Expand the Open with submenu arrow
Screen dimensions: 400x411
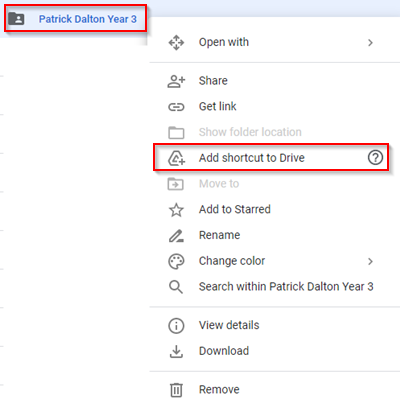pyautogui.click(x=370, y=43)
